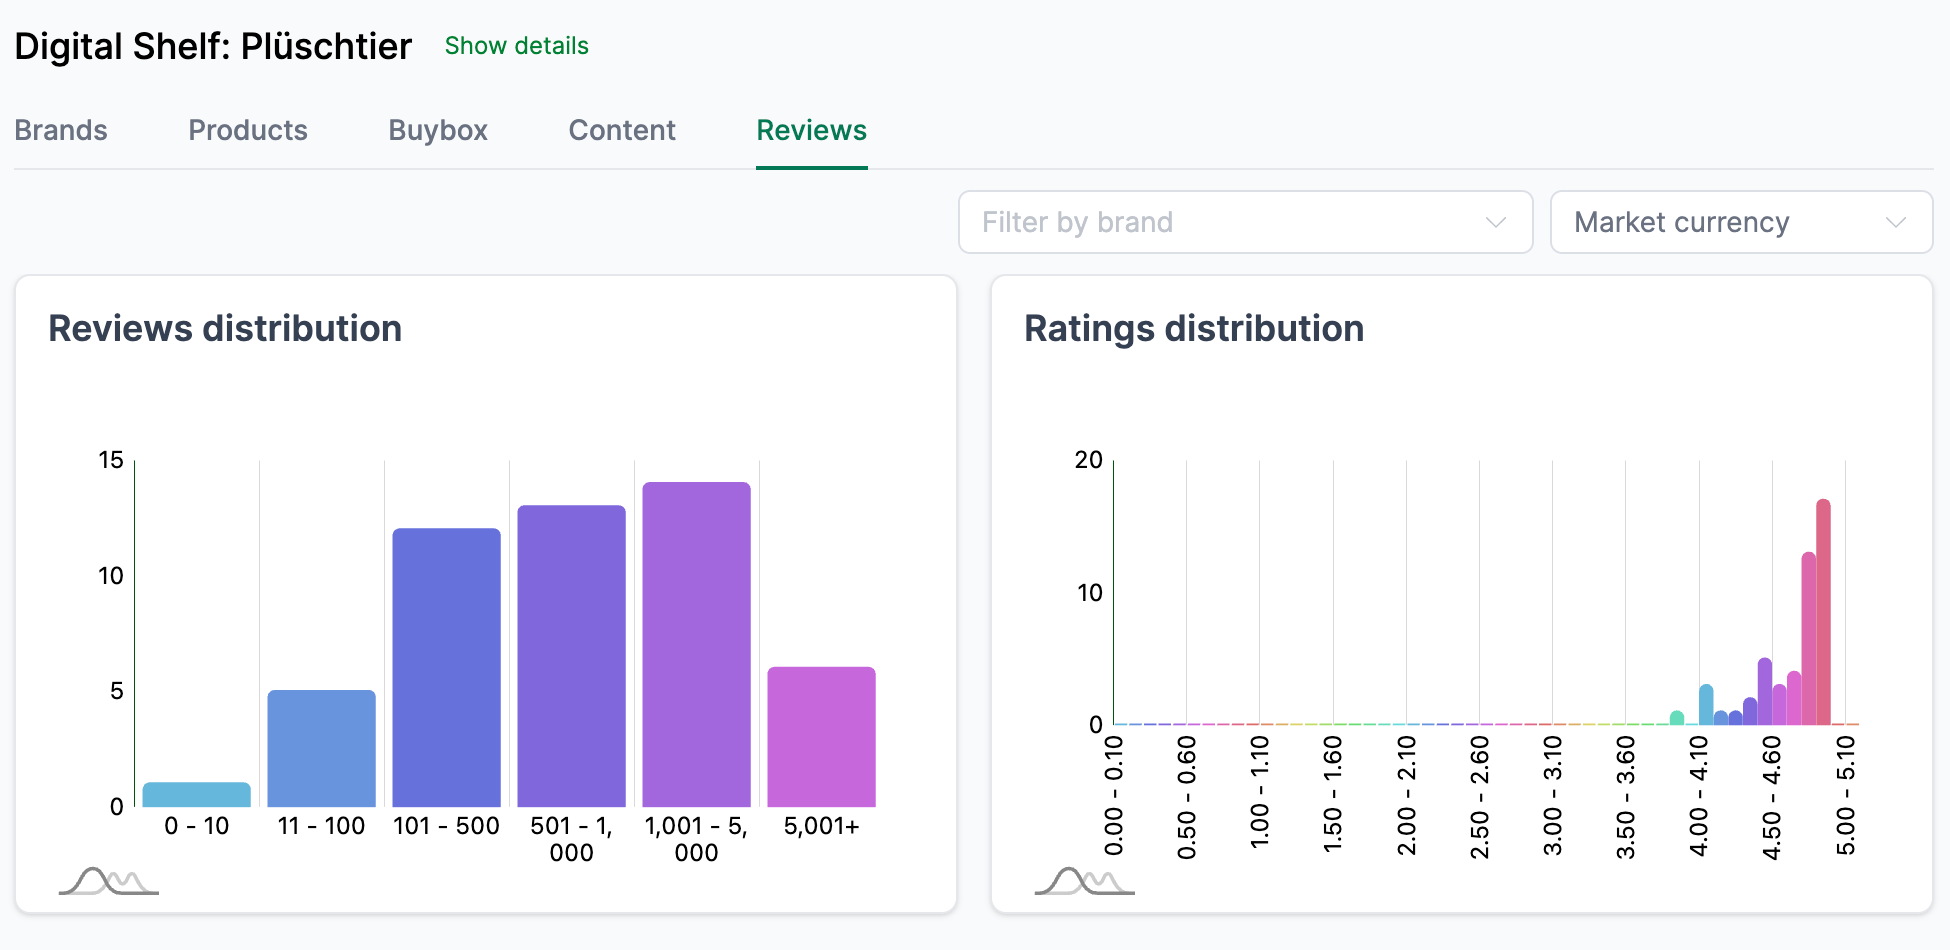Go to the Buybox tab
Screen dimensions: 1950x950
[438, 130]
